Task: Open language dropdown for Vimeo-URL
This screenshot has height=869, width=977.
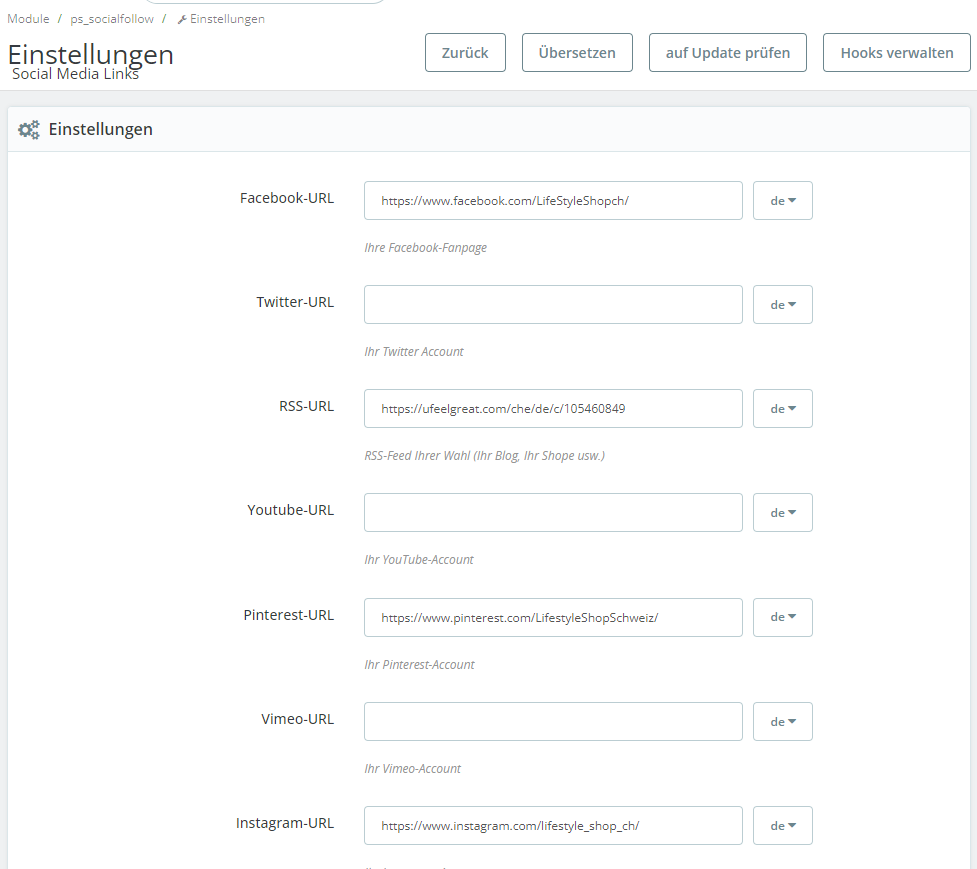Action: pyautogui.click(x=783, y=721)
